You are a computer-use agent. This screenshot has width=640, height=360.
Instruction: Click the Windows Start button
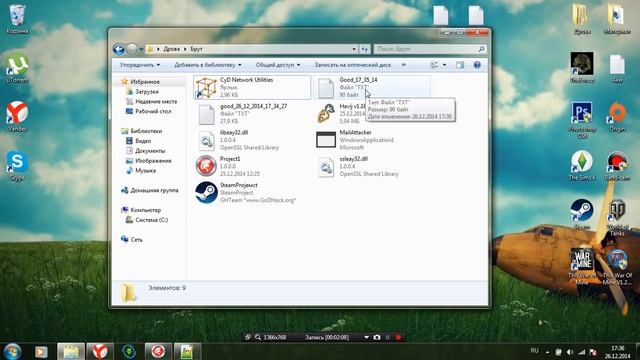tap(13, 351)
